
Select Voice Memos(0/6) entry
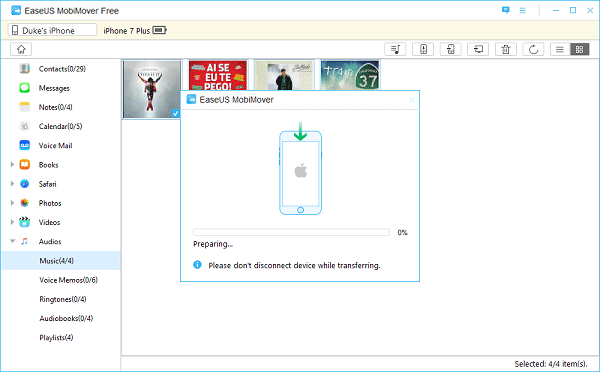(68, 280)
